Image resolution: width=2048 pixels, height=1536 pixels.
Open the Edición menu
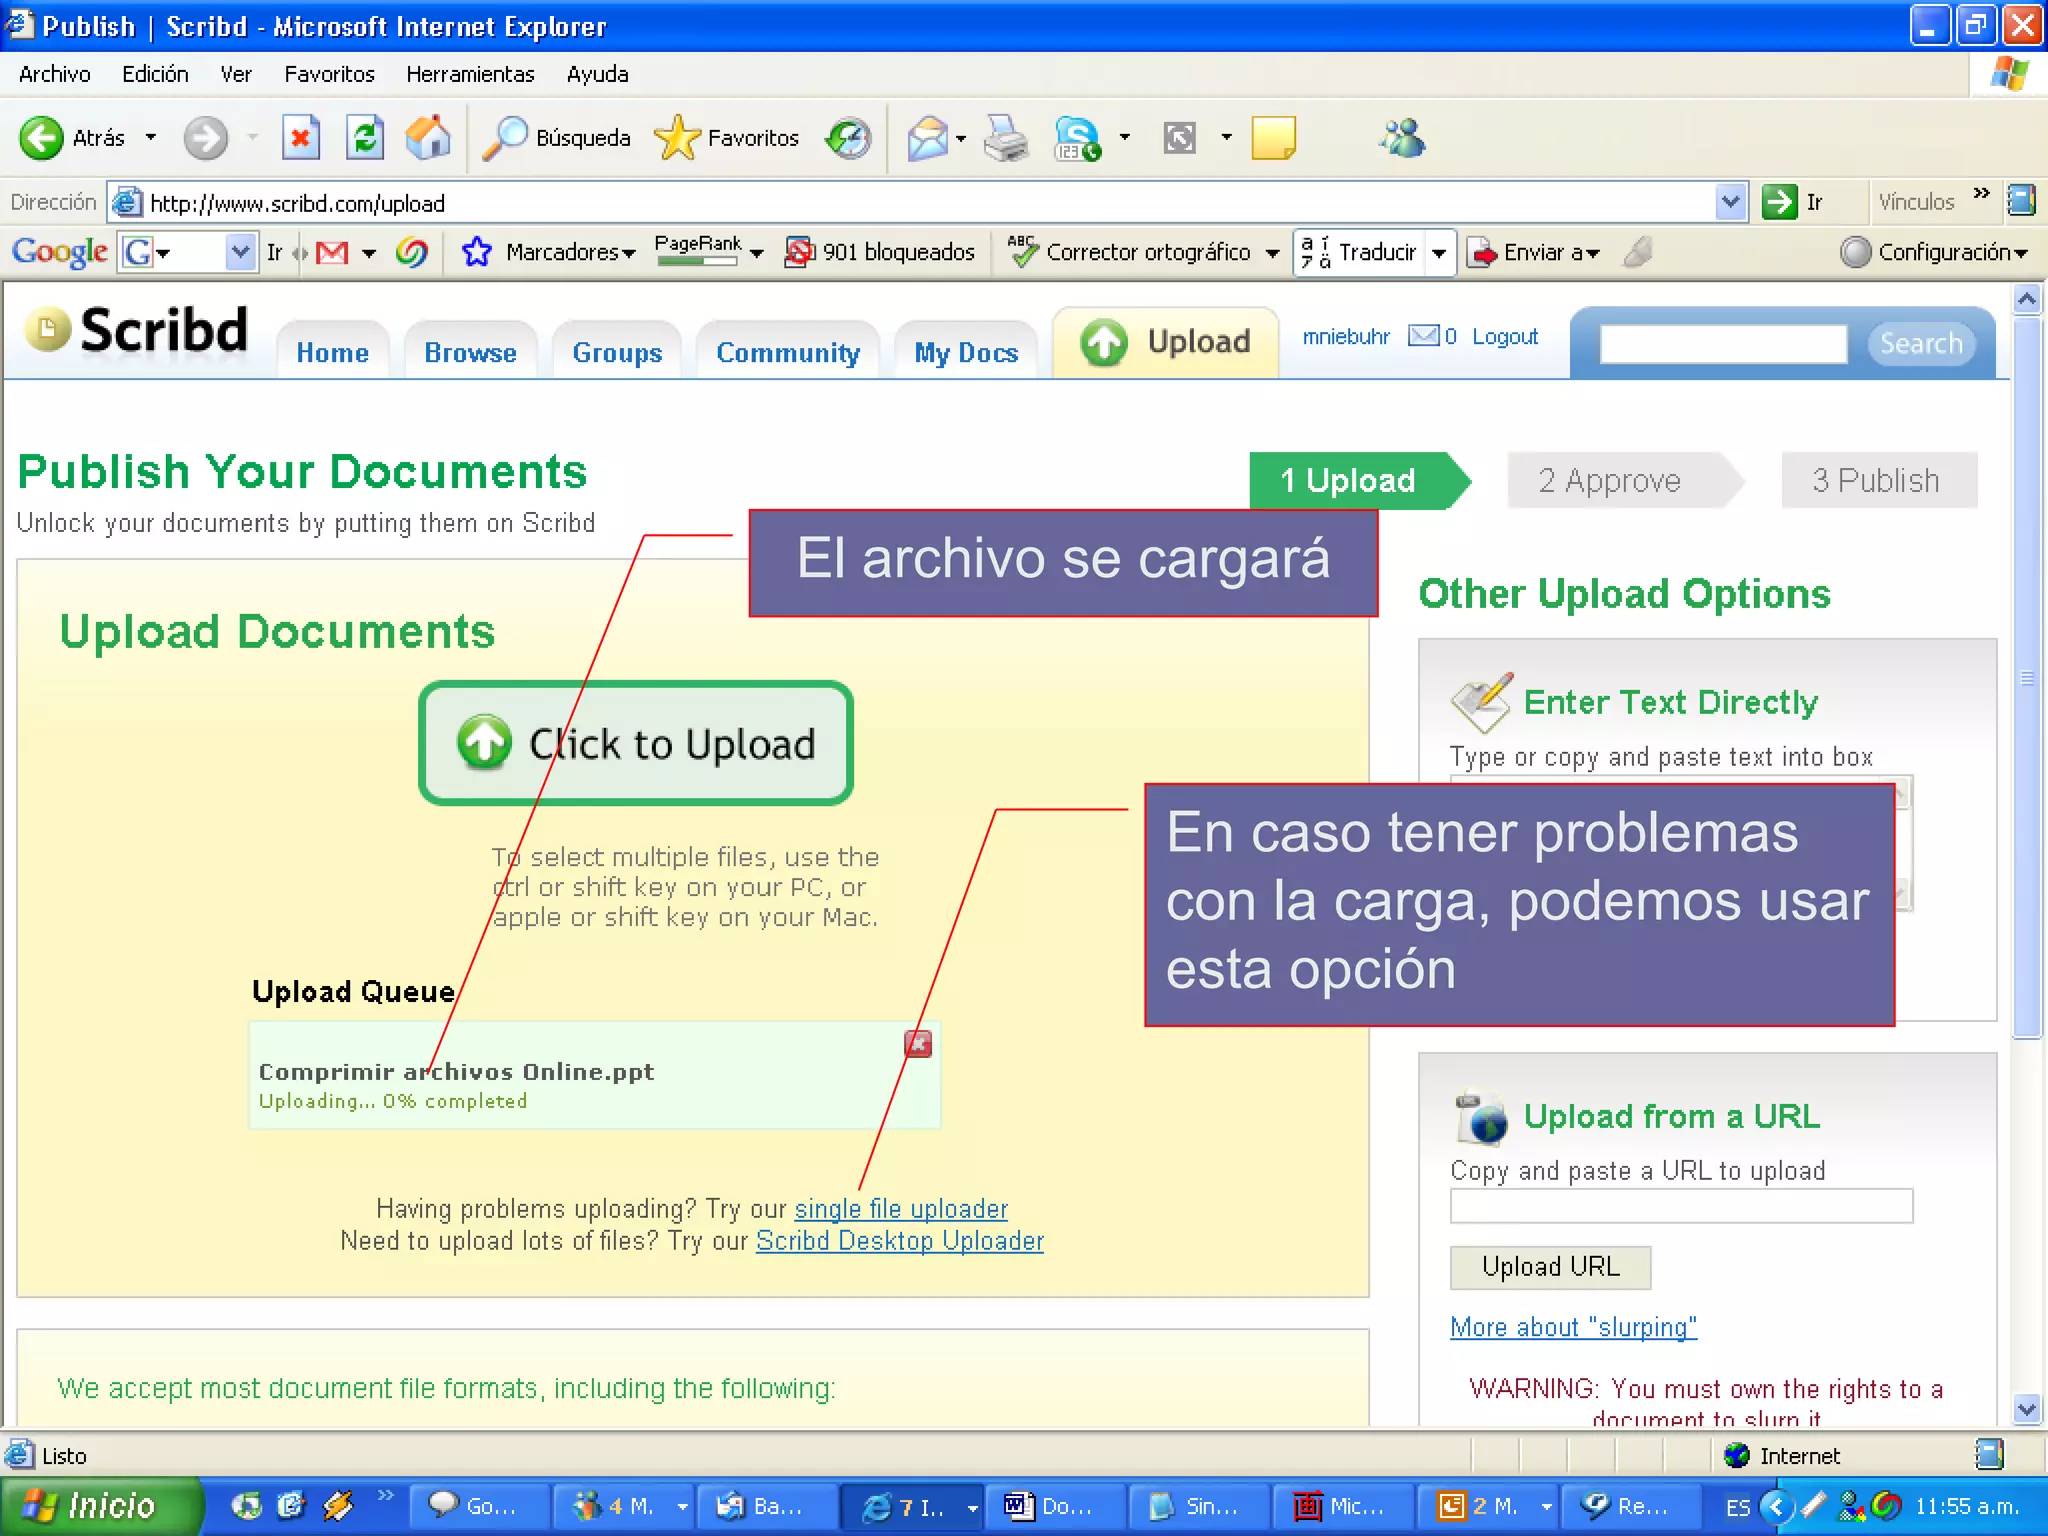[x=155, y=74]
